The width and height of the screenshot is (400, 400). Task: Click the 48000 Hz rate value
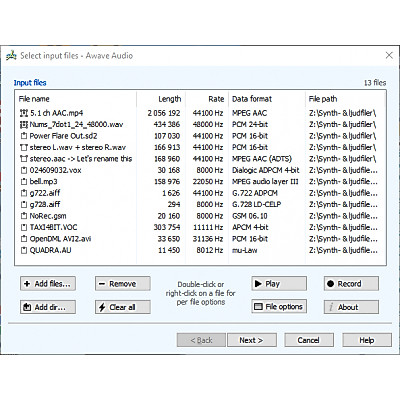208,125
